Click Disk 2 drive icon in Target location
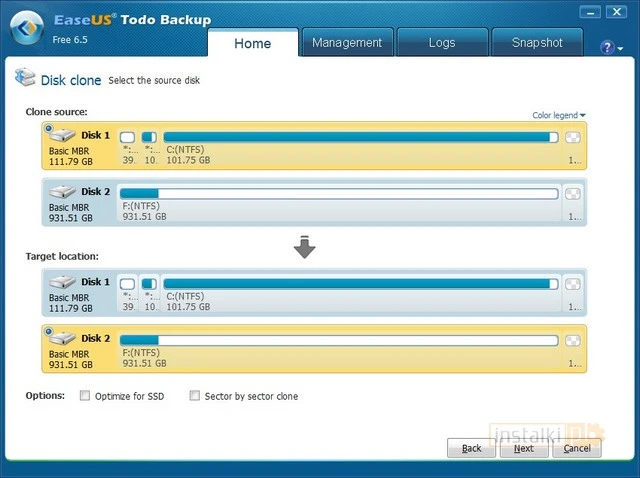Image resolution: width=640 pixels, height=478 pixels. coord(63,338)
